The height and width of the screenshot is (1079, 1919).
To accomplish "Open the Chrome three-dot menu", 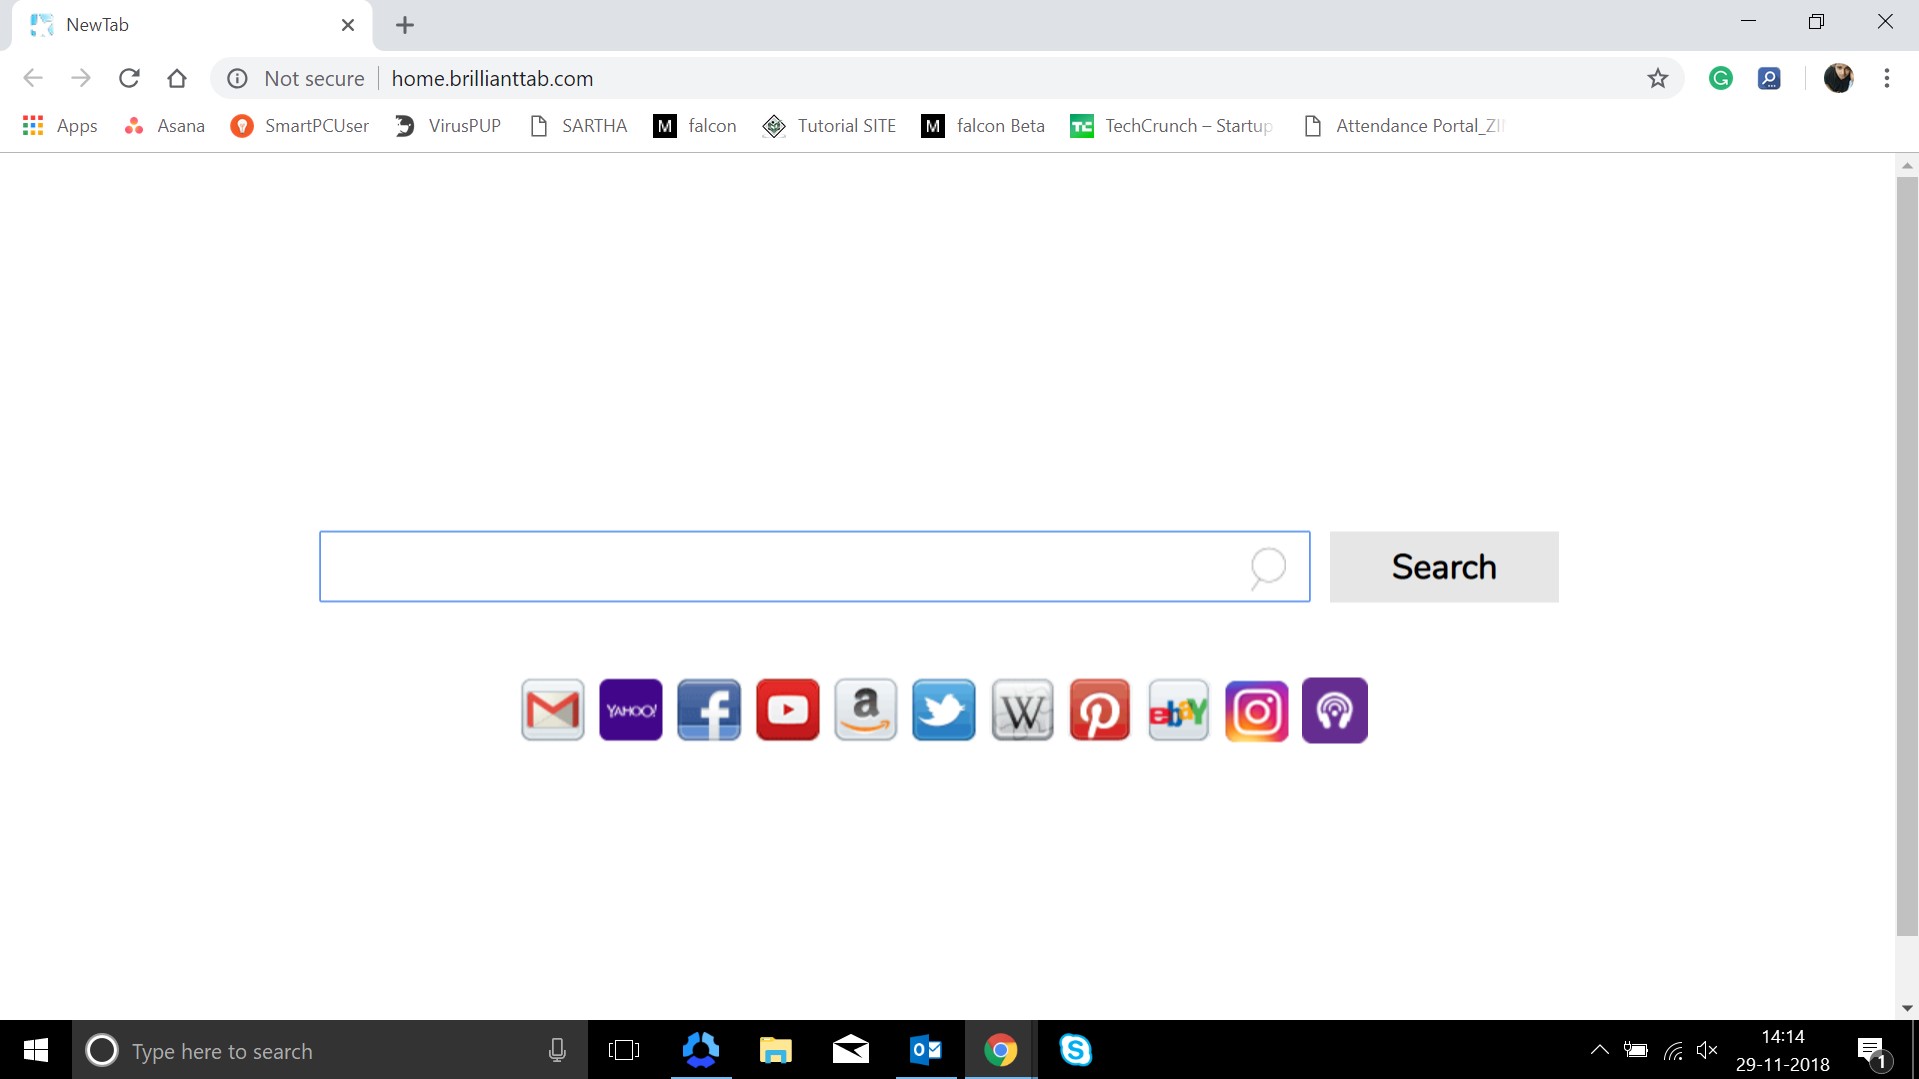I will pos(1887,78).
